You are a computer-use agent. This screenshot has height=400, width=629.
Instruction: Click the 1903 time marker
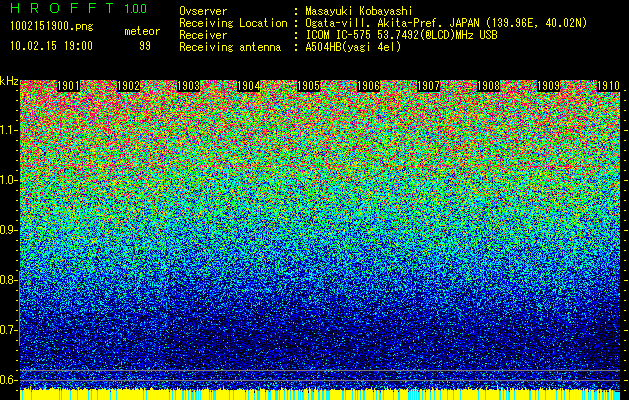tap(189, 86)
